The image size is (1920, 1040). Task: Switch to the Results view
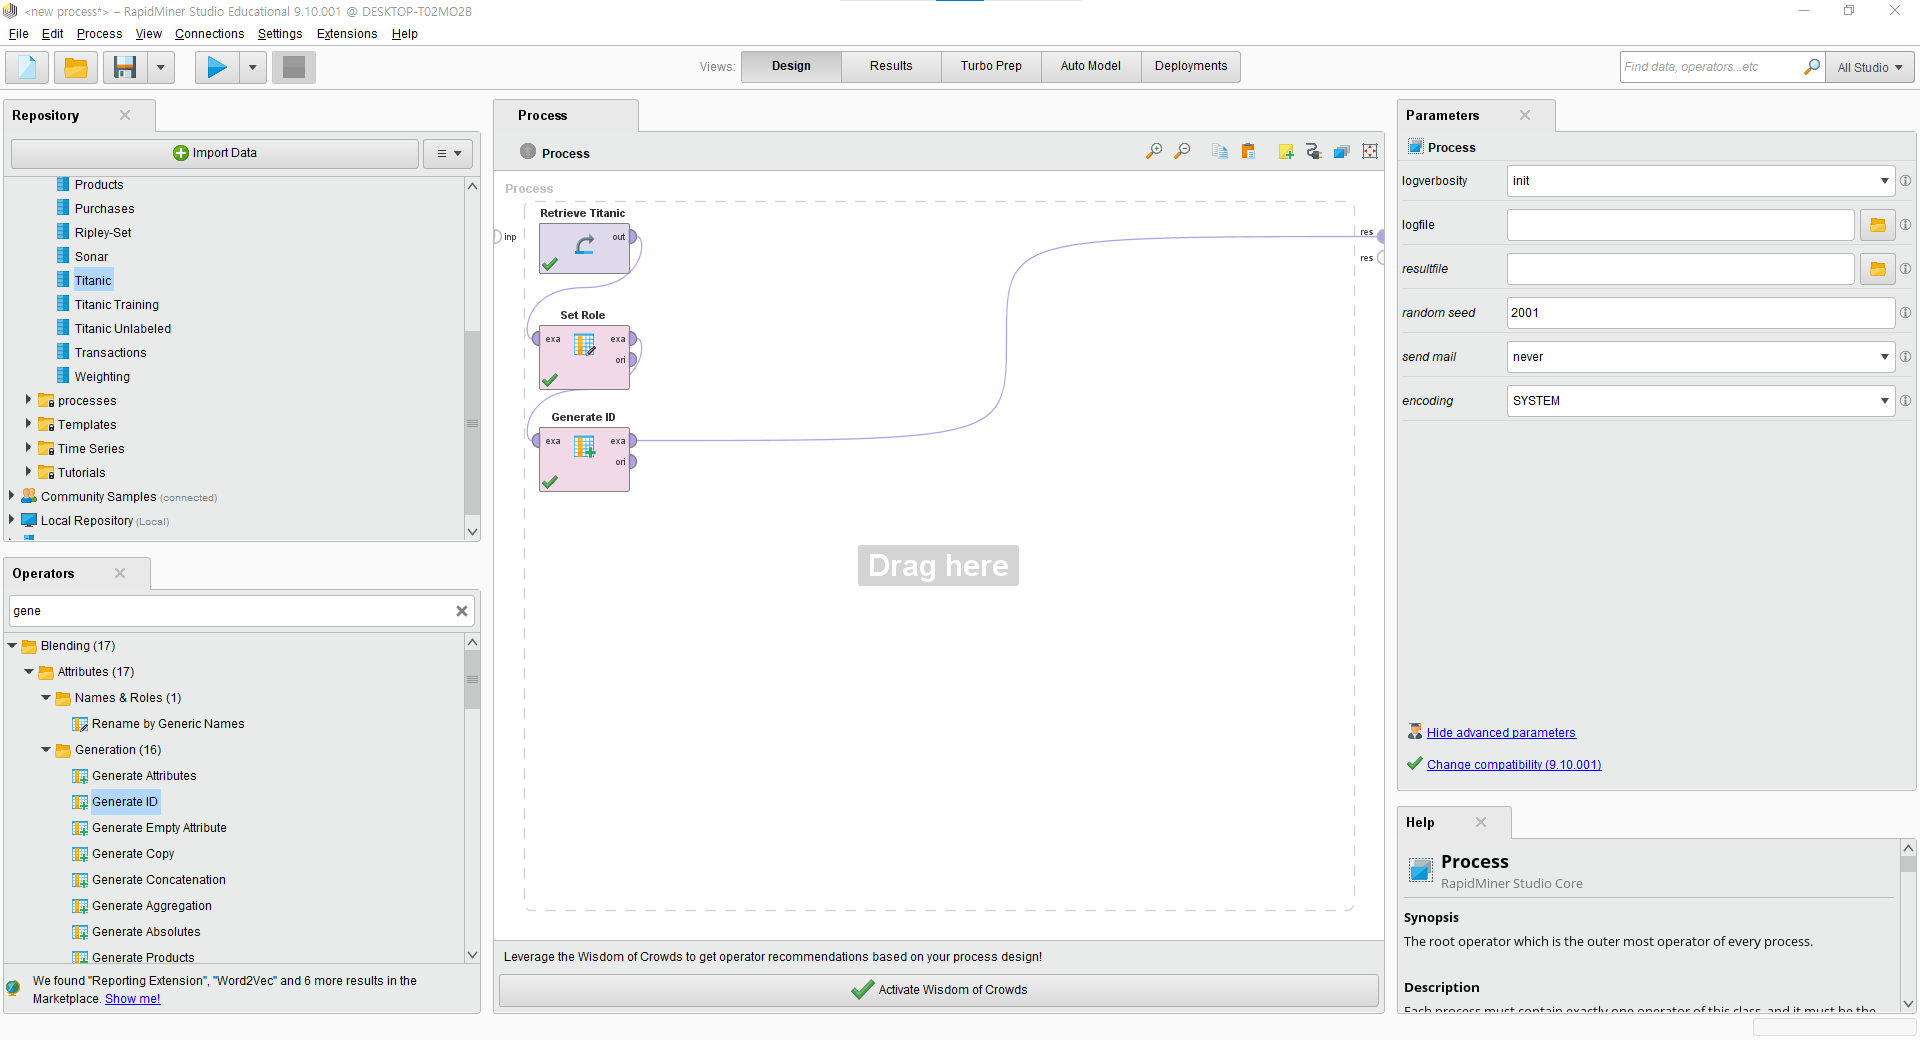click(891, 66)
